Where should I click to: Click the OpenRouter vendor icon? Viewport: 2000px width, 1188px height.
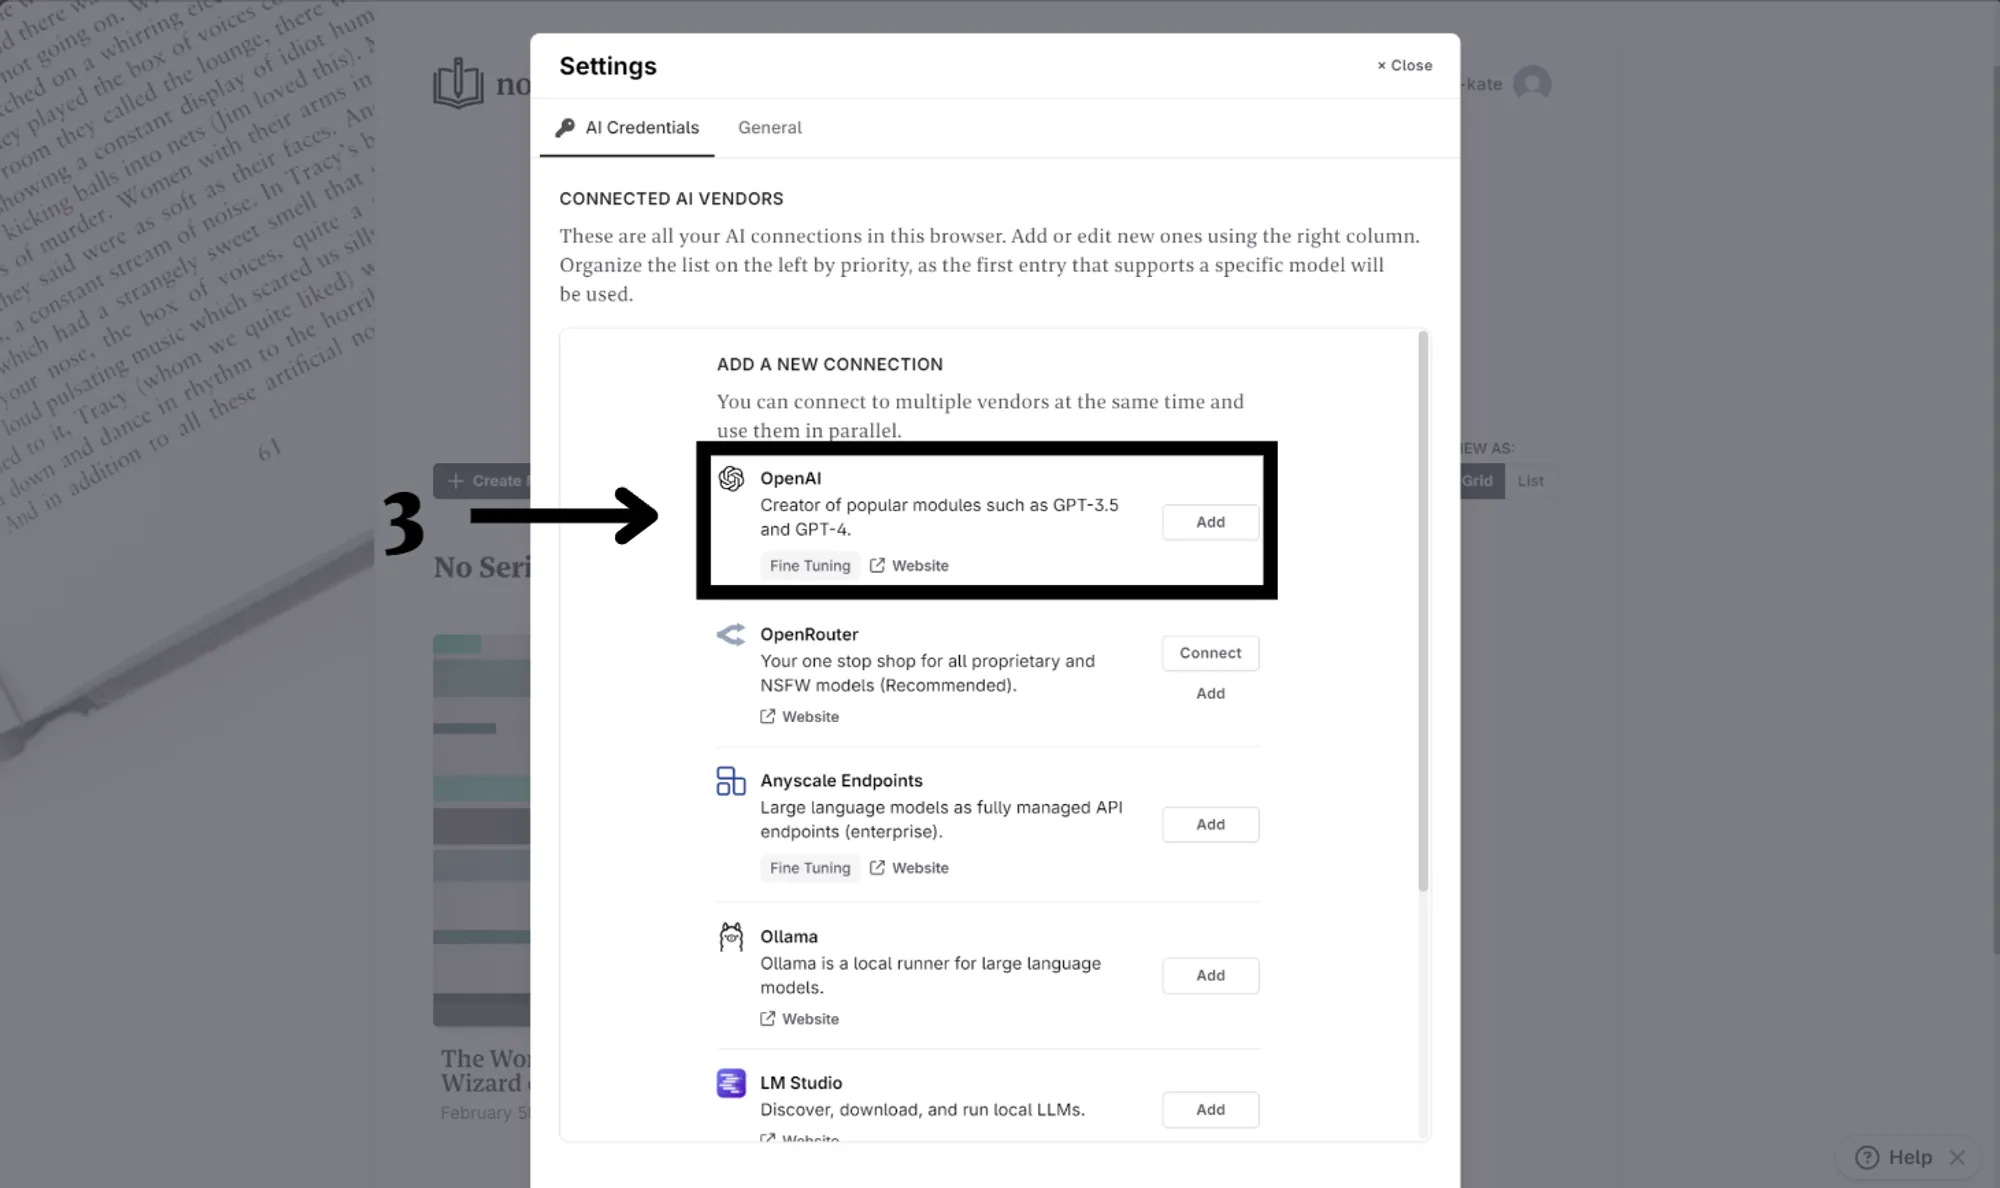(x=731, y=634)
